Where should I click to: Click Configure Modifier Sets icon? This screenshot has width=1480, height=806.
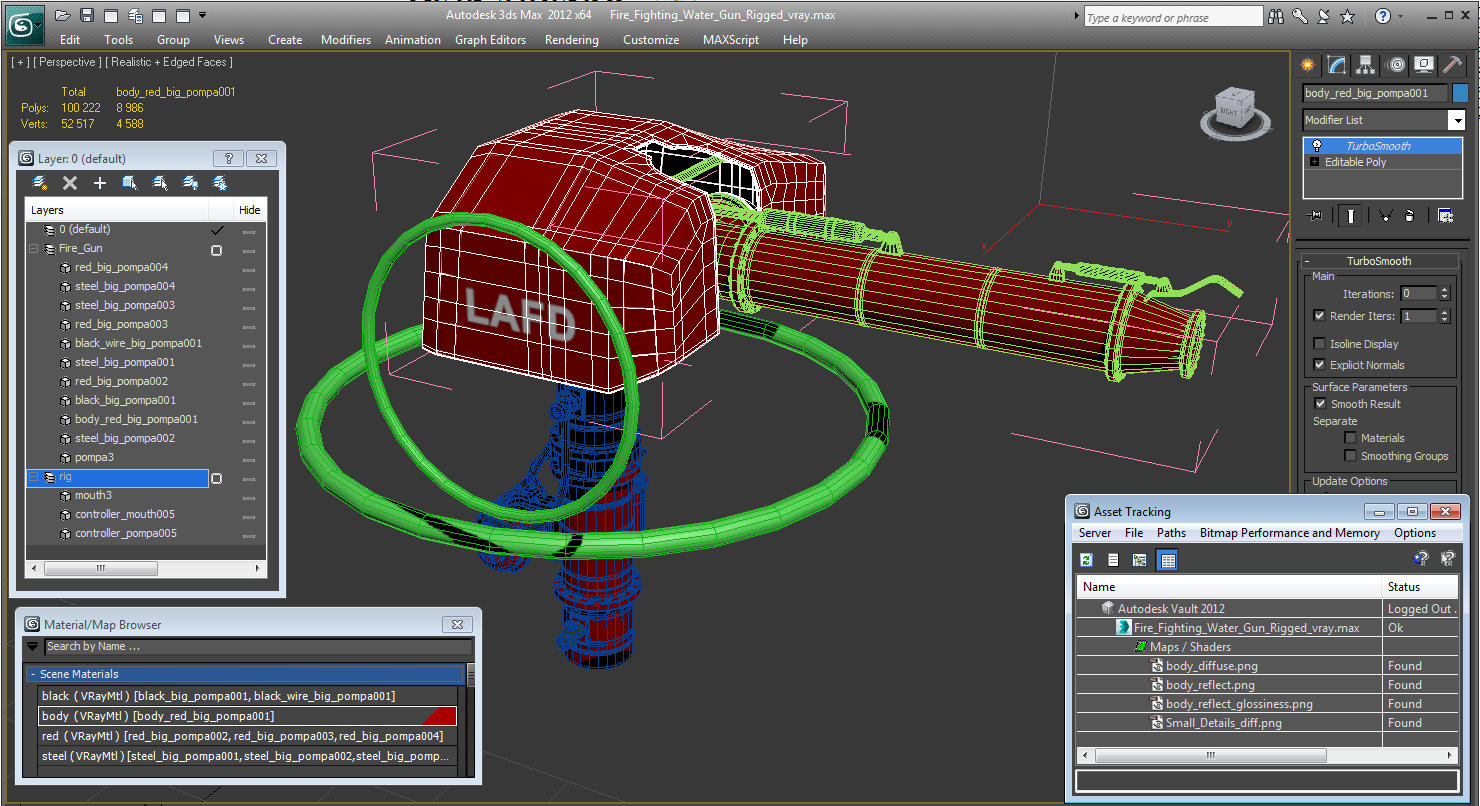point(1445,215)
